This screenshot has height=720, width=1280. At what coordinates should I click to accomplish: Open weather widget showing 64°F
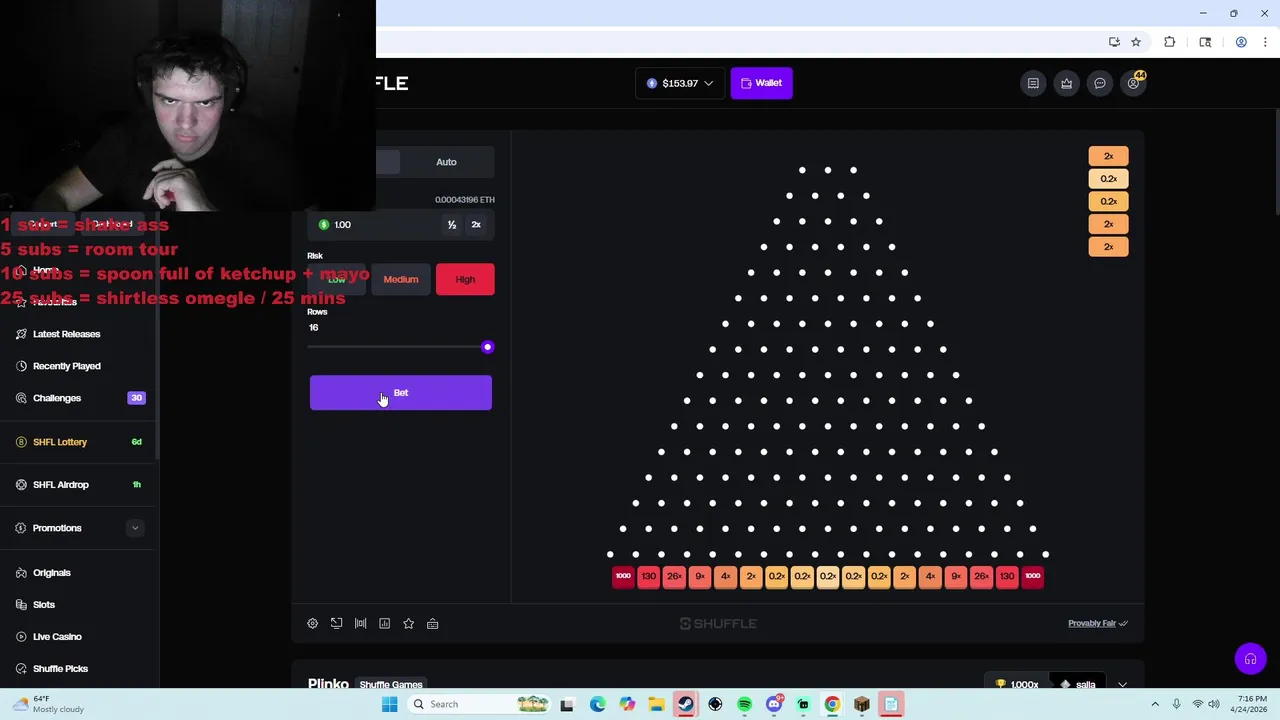pyautogui.click(x=48, y=704)
